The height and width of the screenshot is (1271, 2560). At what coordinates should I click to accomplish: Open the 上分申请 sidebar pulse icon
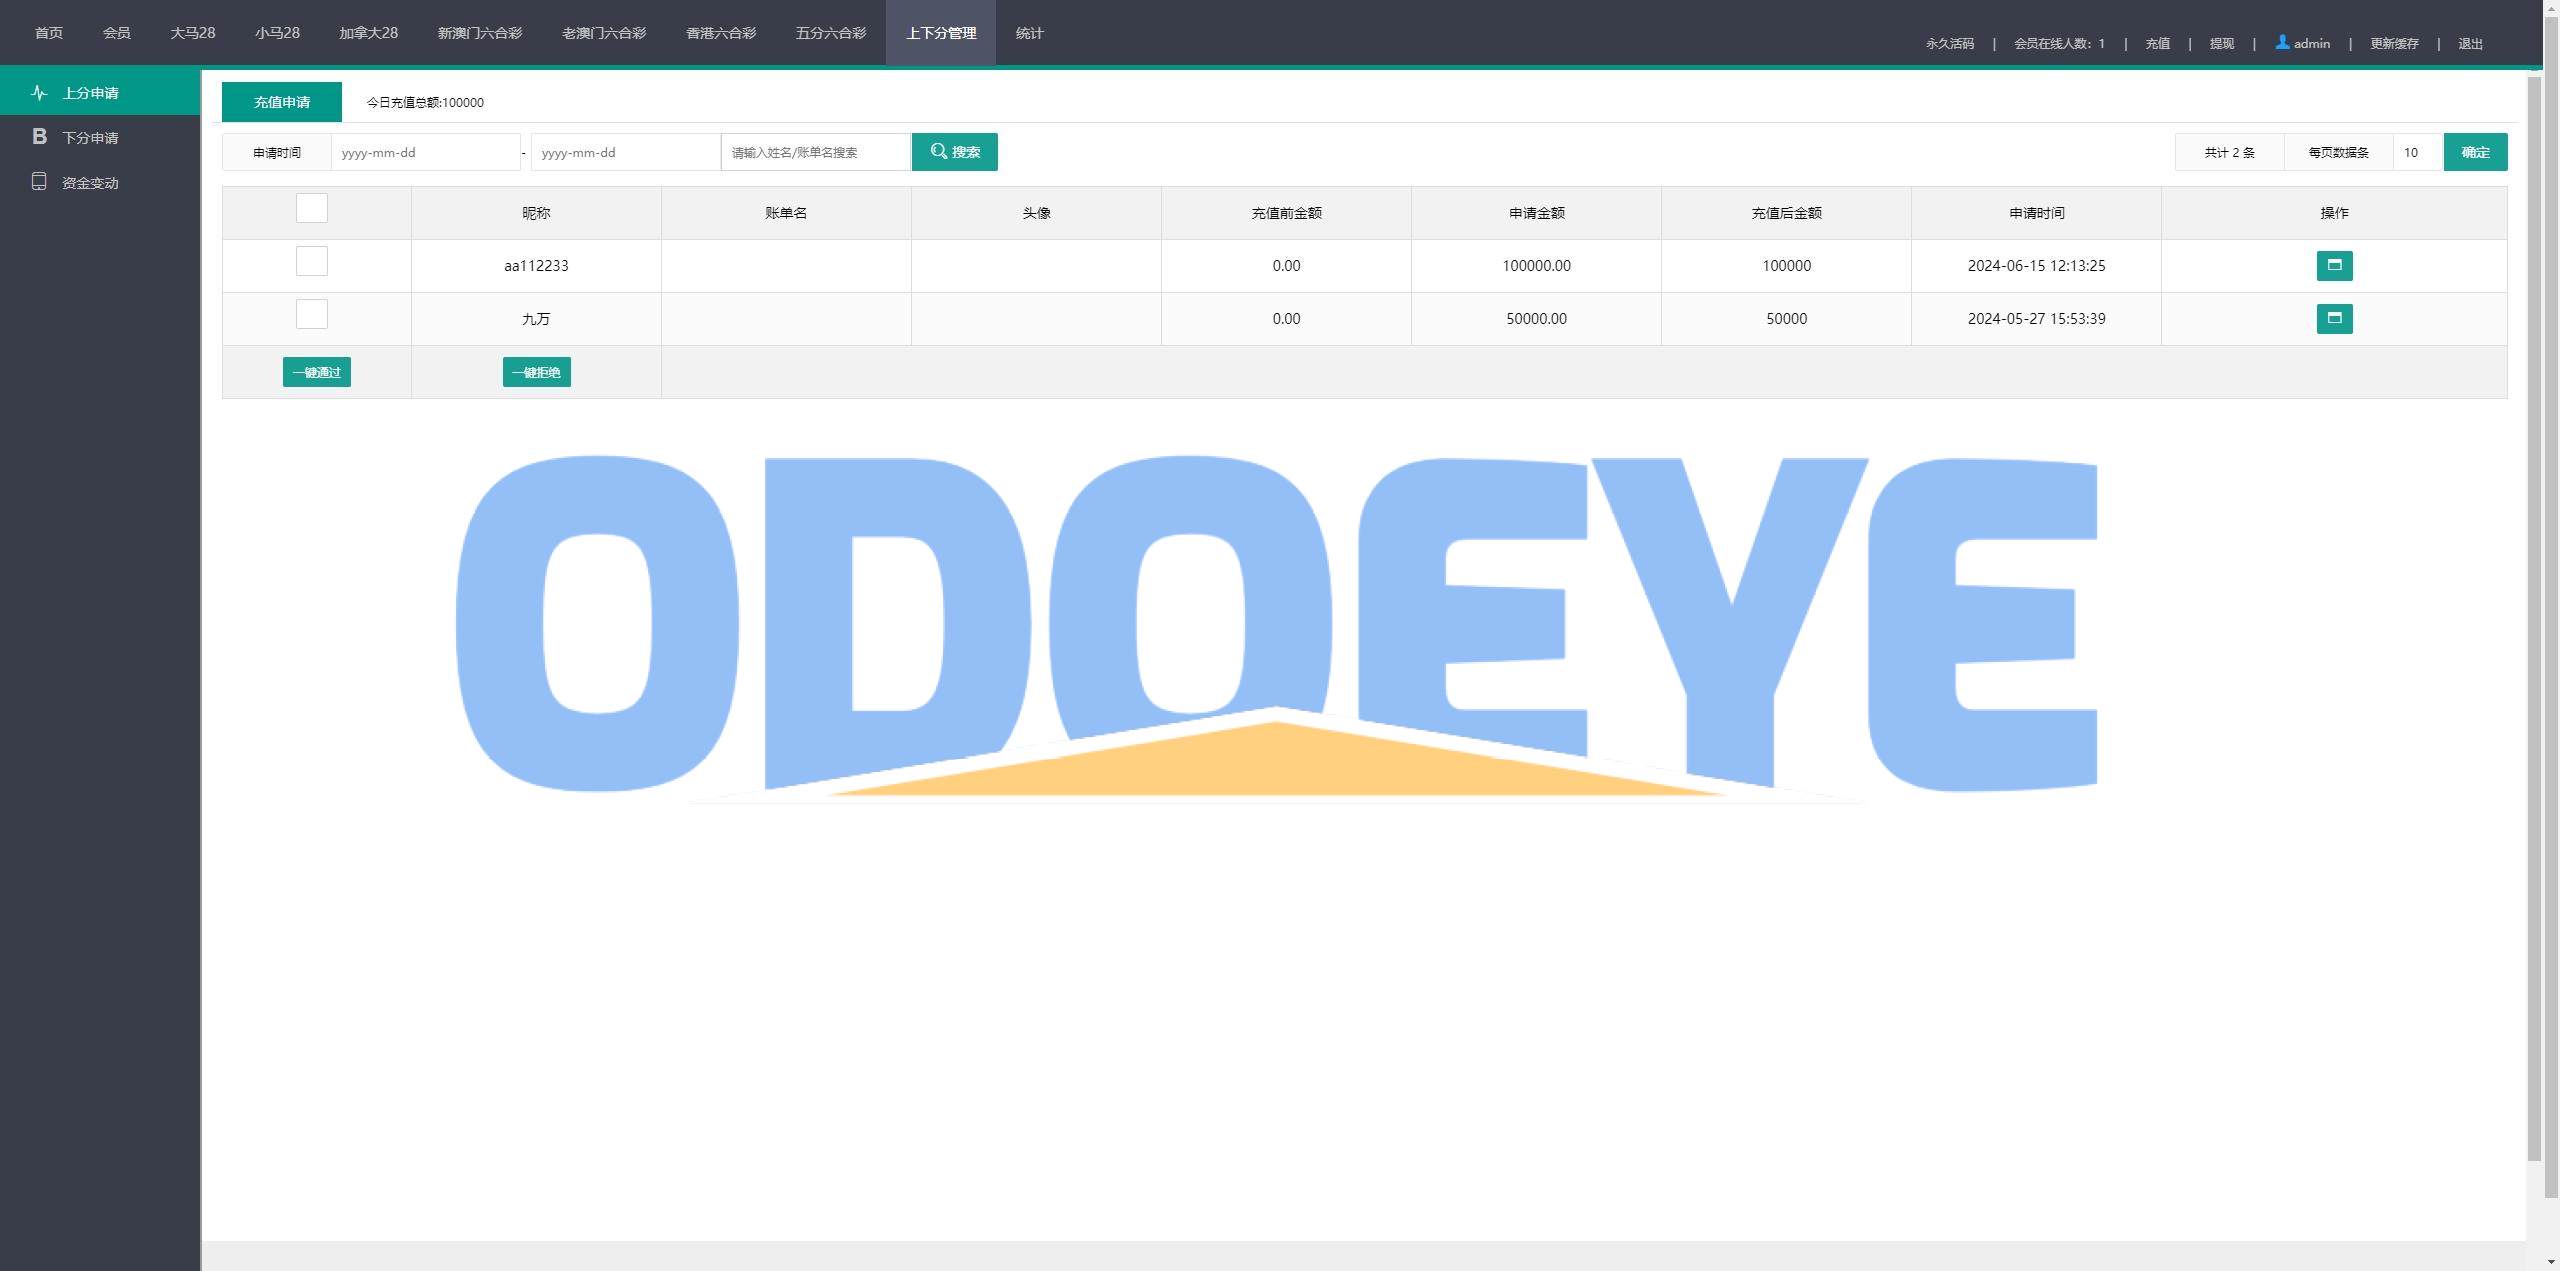click(39, 93)
